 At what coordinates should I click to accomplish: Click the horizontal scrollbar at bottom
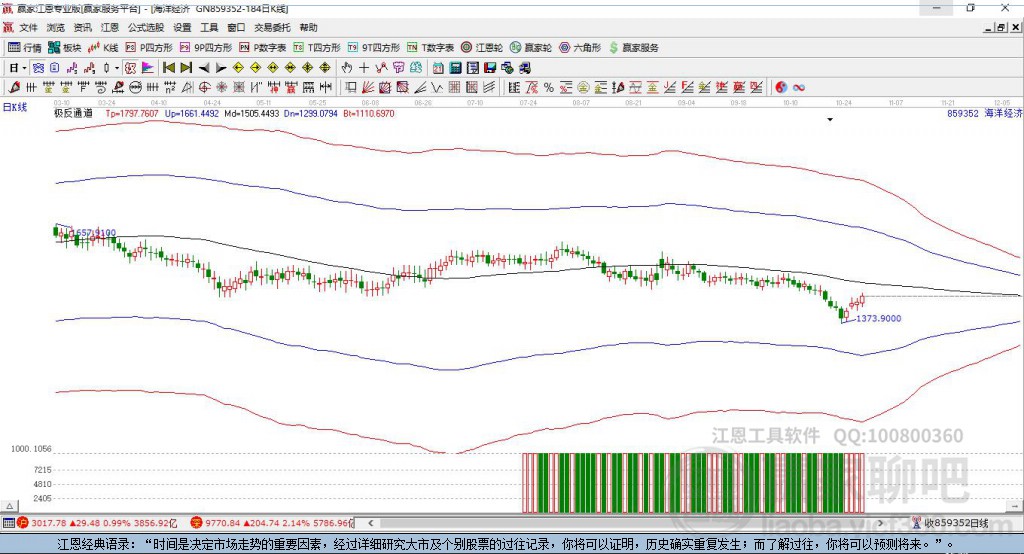click(600, 522)
